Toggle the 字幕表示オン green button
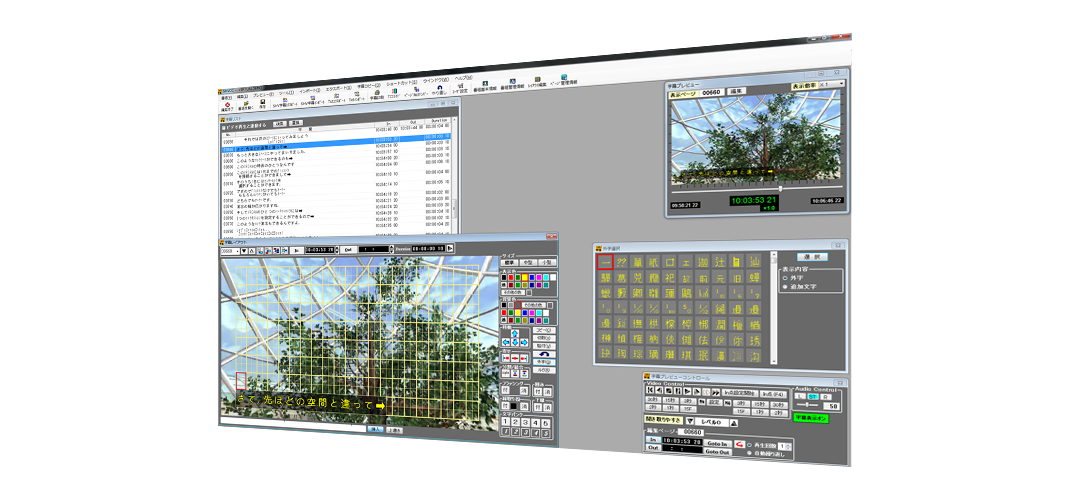Screen dimensions: 1069x500 coord(811,418)
